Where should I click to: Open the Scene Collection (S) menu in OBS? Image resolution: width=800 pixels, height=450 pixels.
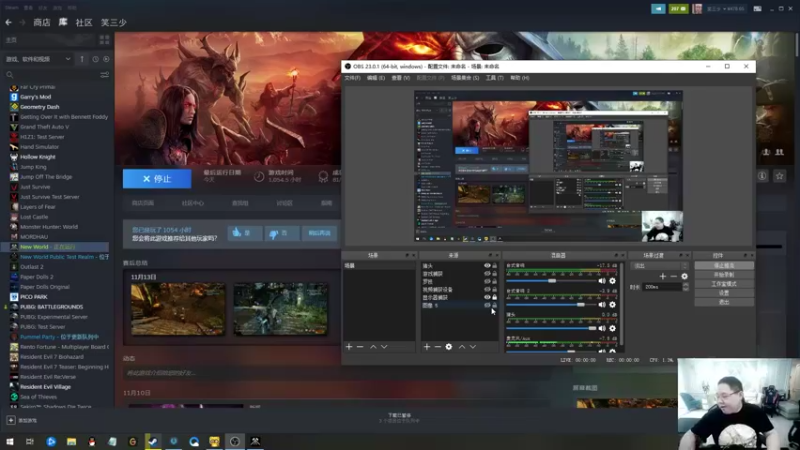click(x=465, y=78)
